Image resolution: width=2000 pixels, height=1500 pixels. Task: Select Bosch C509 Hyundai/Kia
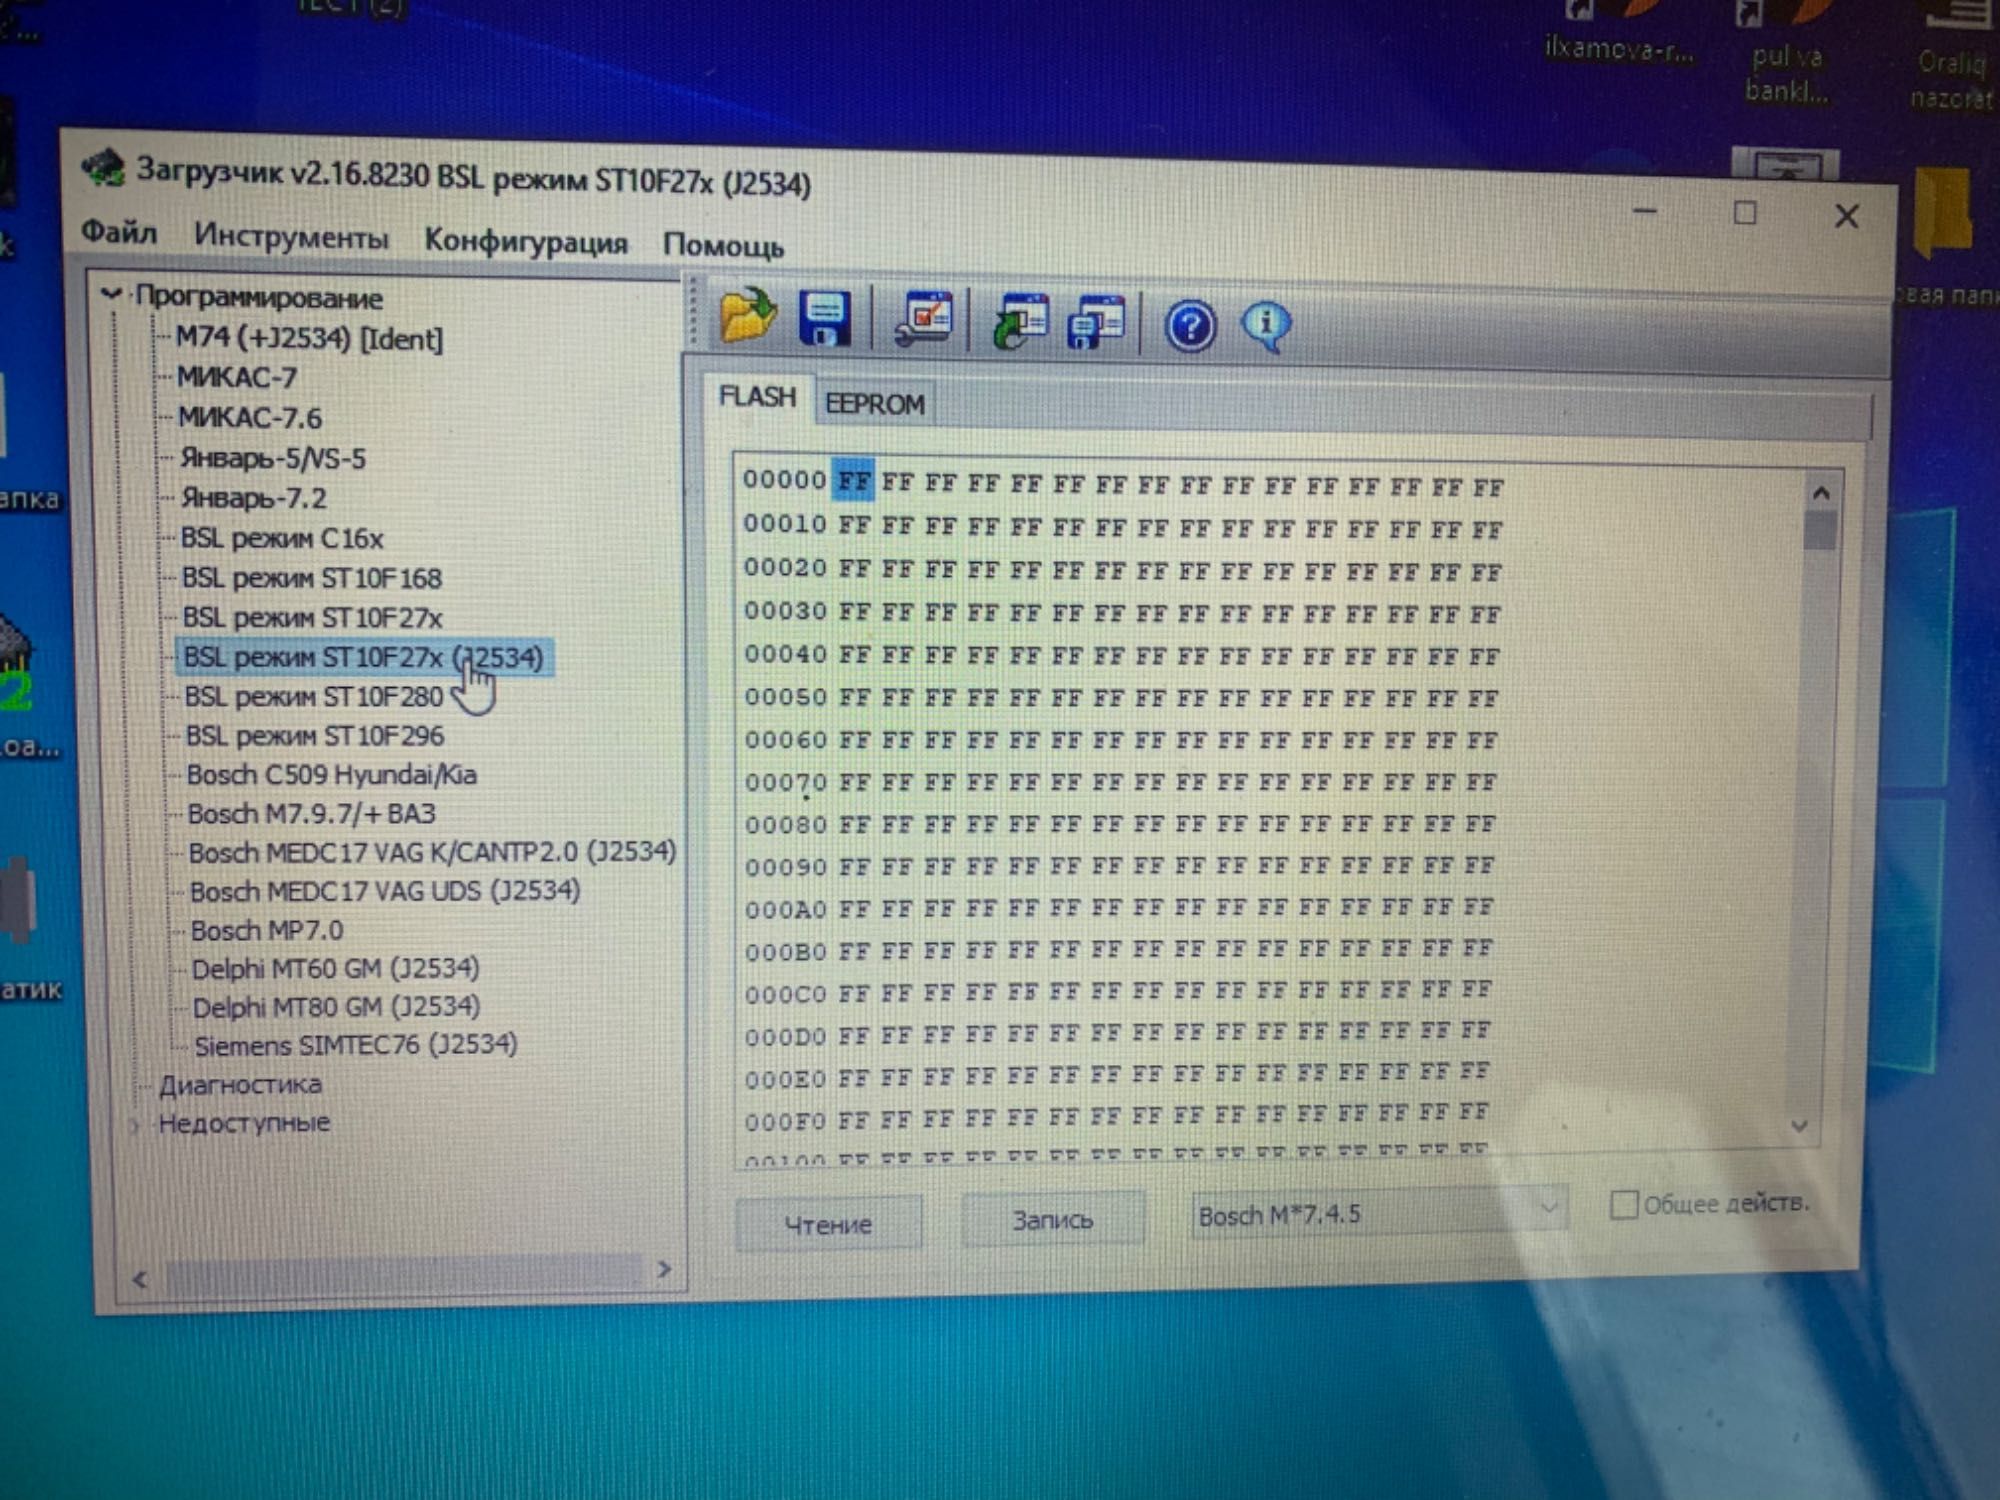point(332,775)
